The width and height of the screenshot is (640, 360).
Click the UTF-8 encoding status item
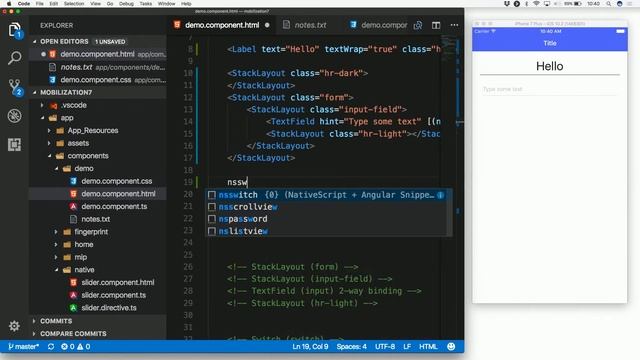pos(385,347)
